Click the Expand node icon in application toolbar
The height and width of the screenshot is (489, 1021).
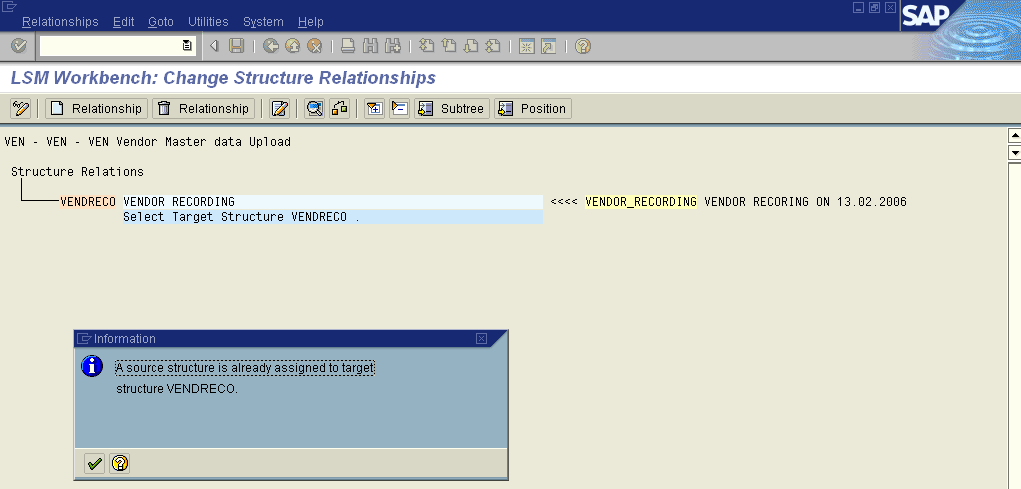(x=375, y=108)
